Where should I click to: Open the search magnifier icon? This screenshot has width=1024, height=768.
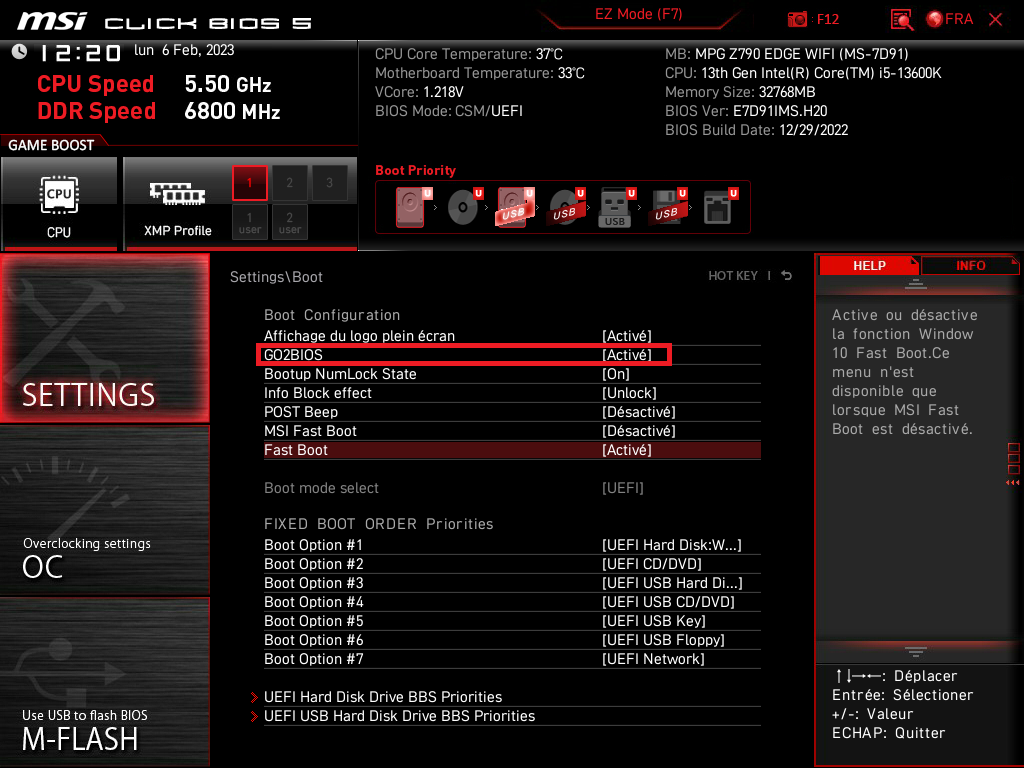[x=902, y=20]
